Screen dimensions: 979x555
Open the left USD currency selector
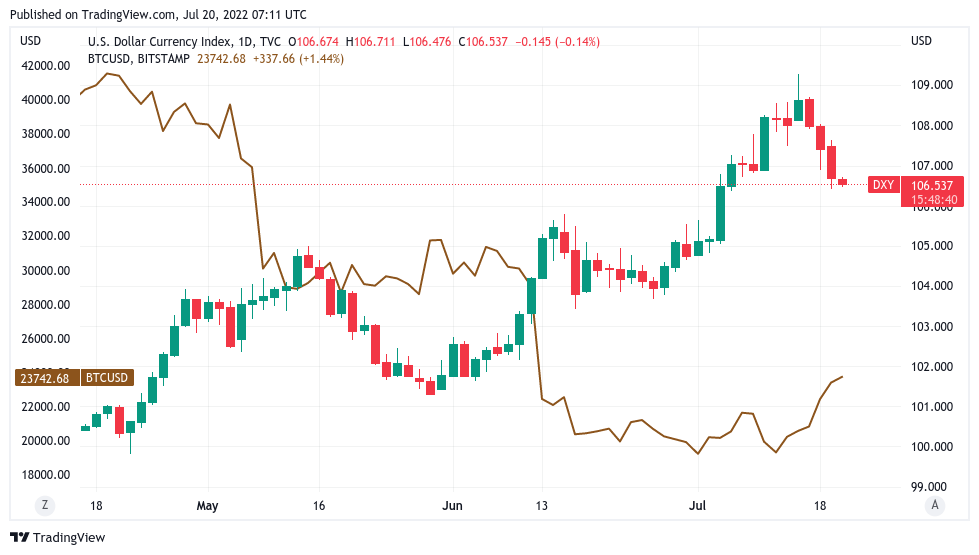point(31,41)
